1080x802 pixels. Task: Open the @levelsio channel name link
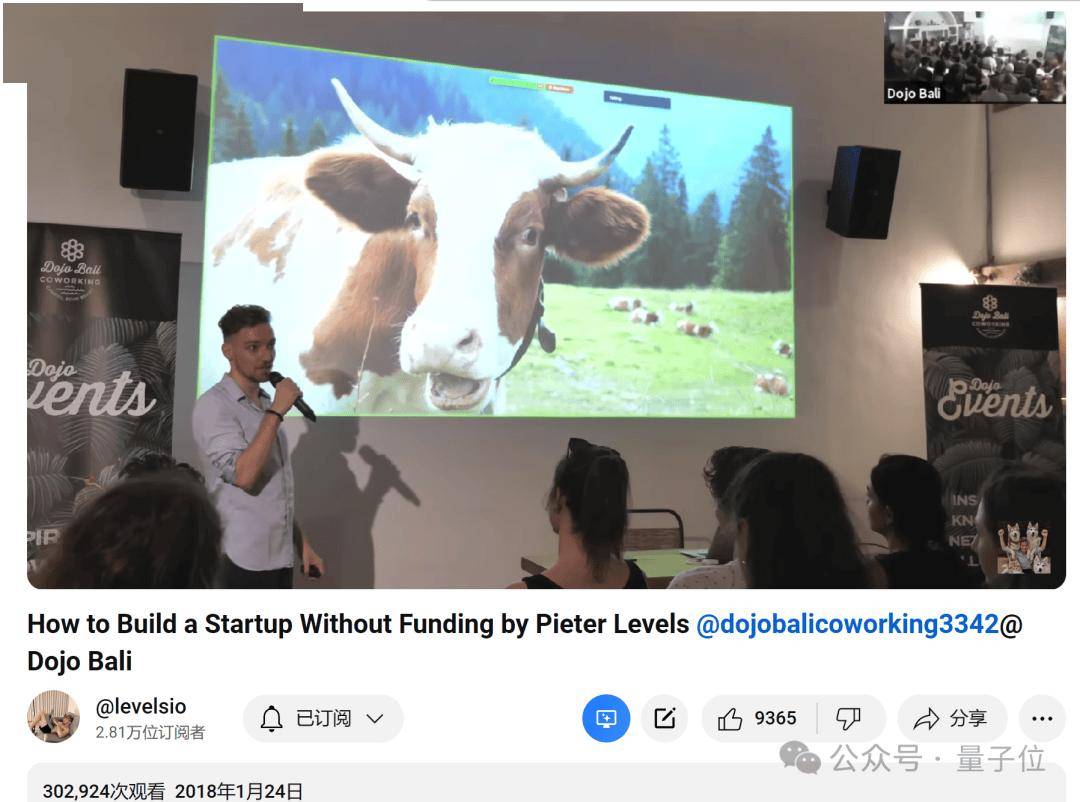141,706
